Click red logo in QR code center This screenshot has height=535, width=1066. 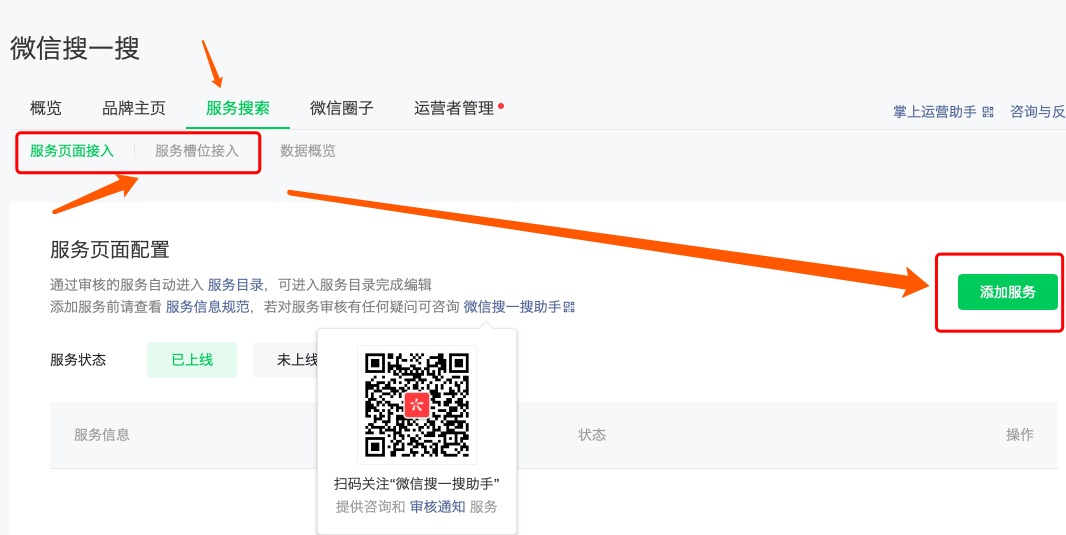click(x=415, y=405)
